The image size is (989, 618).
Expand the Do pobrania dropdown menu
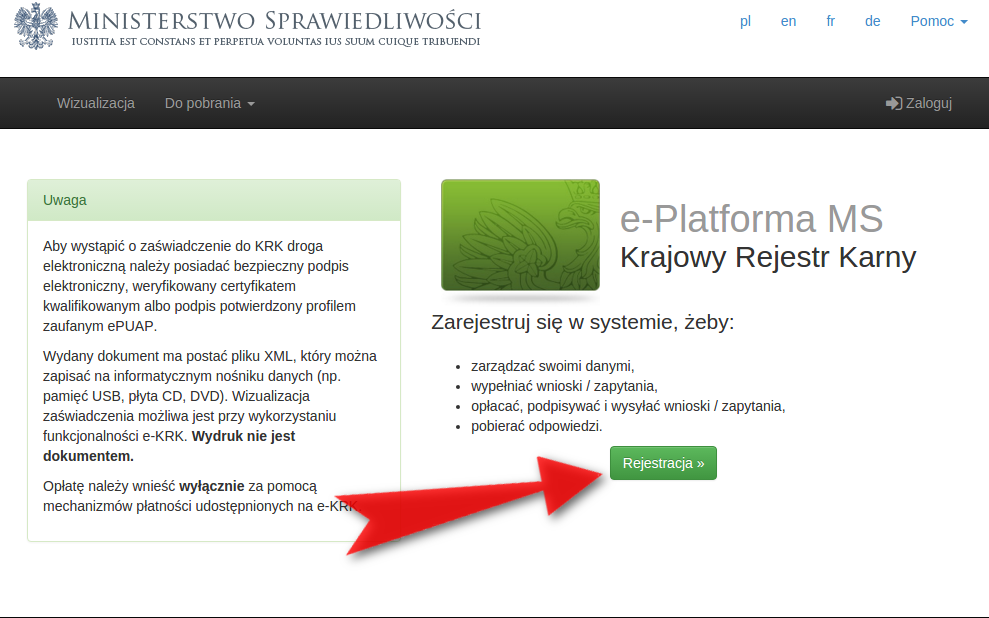pyautogui.click(x=209, y=103)
